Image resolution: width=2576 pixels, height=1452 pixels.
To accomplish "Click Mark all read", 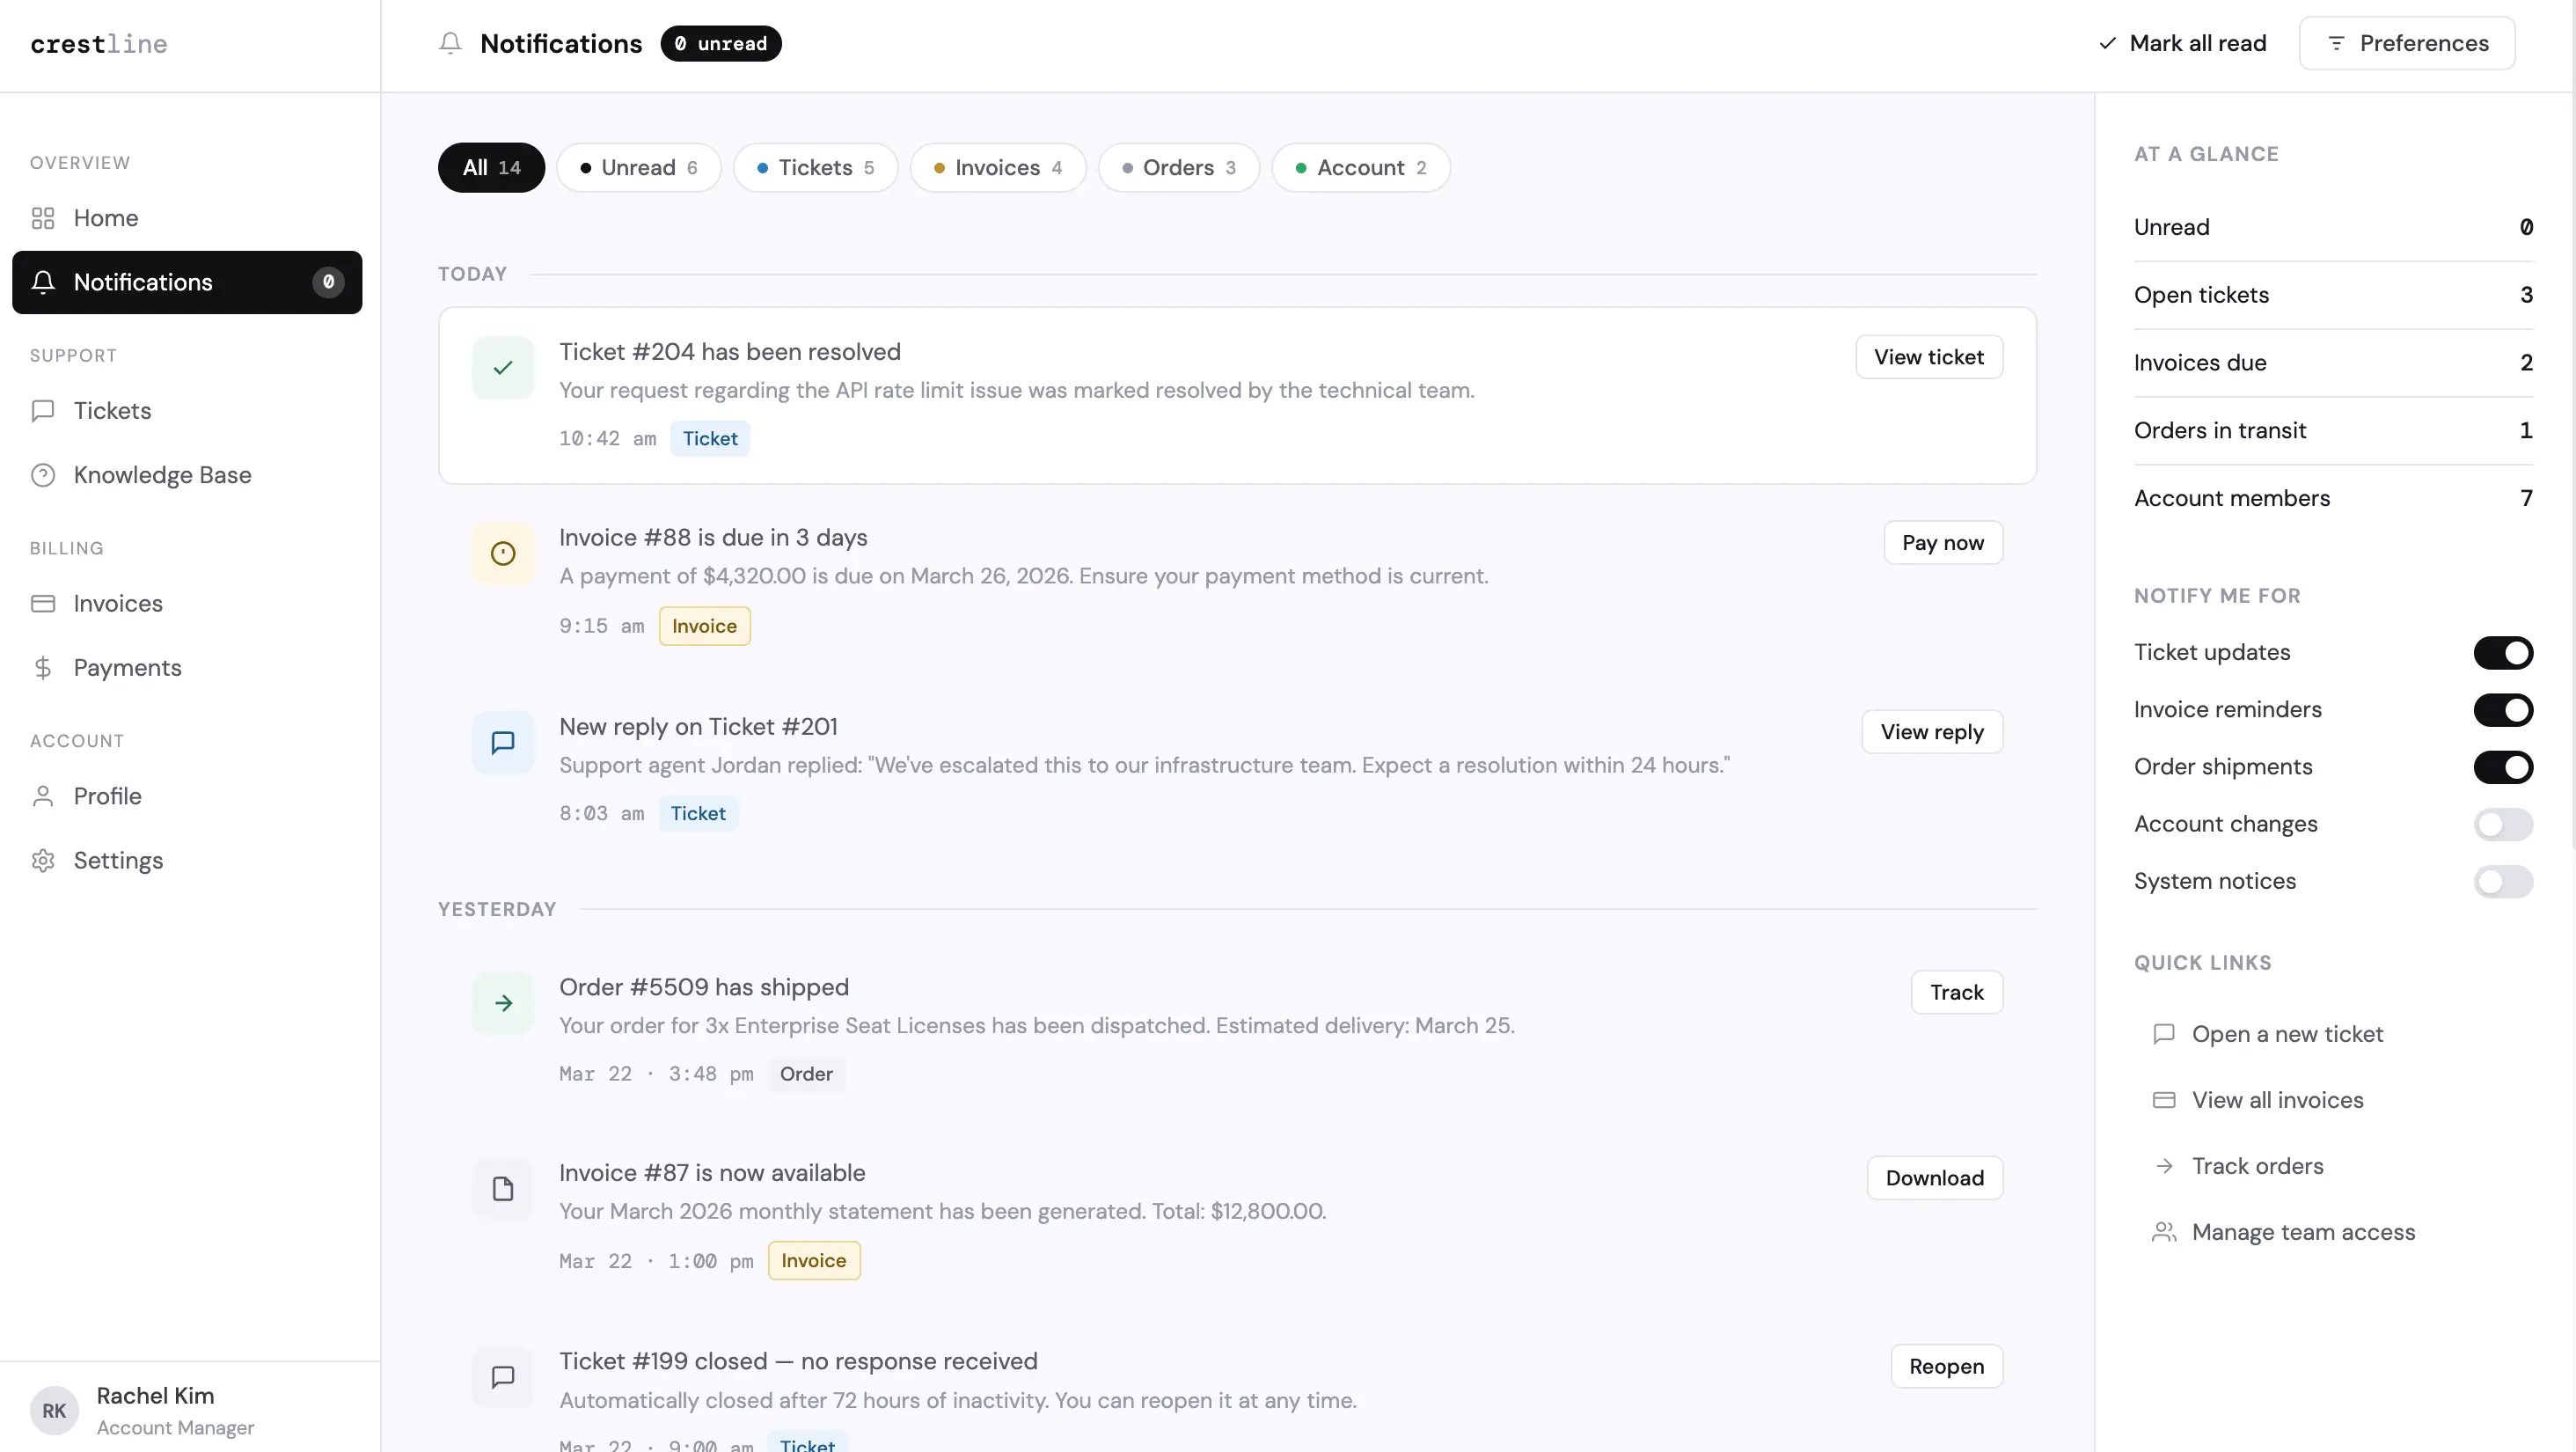I will point(2182,43).
